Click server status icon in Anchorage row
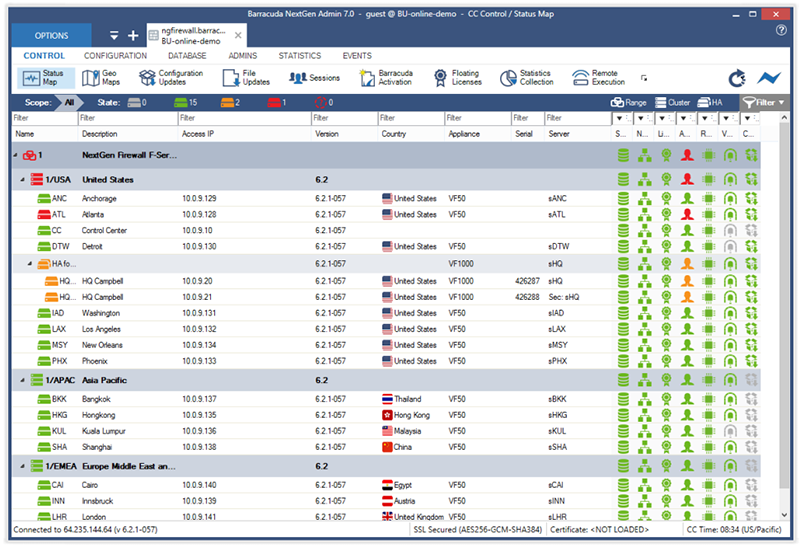800x547 pixels. tap(623, 198)
